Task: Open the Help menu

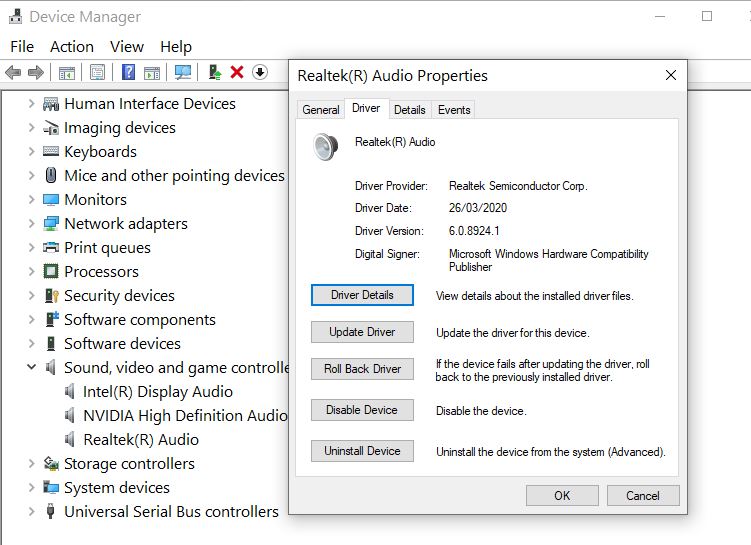Action: coord(176,46)
